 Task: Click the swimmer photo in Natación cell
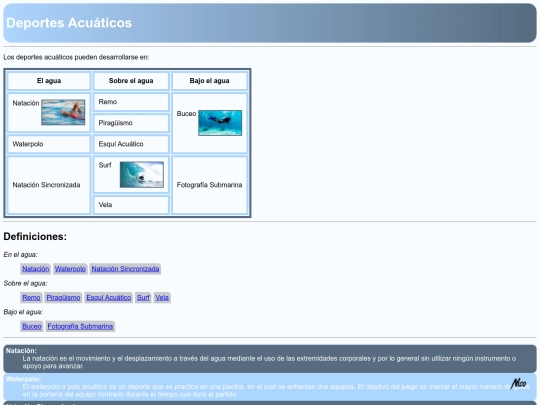point(63,112)
